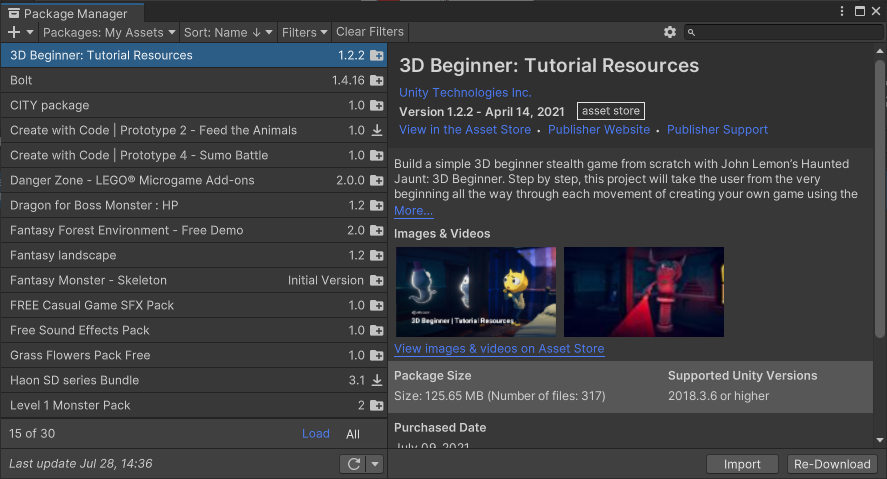Open the Publisher Support link
Screen dimensions: 887x479
click(x=717, y=130)
